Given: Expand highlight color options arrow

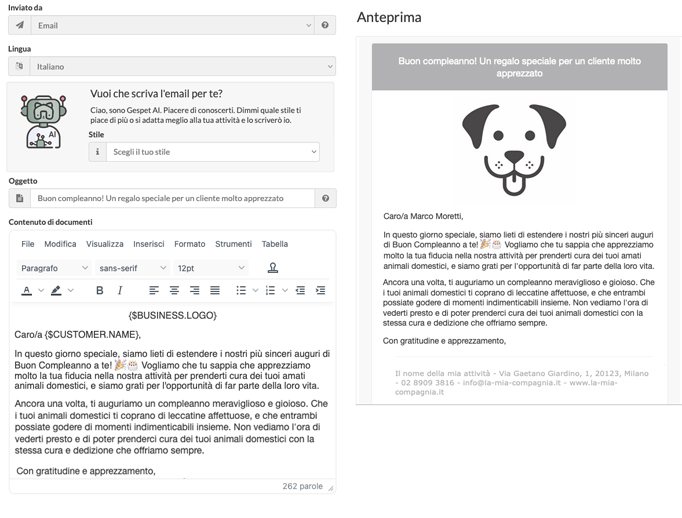Looking at the screenshot, I should tap(70, 291).
